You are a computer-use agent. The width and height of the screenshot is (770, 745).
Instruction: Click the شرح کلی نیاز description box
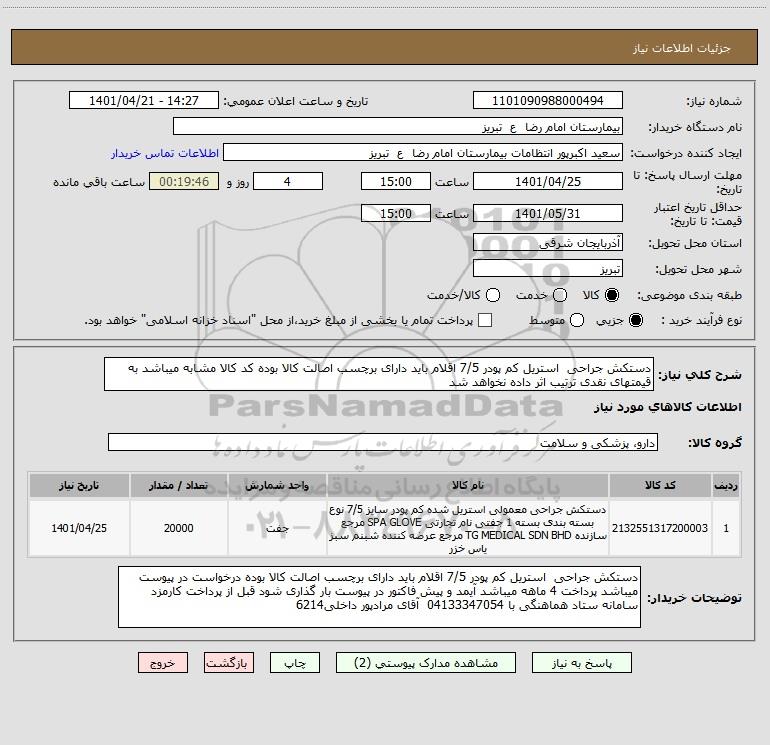coord(379,374)
